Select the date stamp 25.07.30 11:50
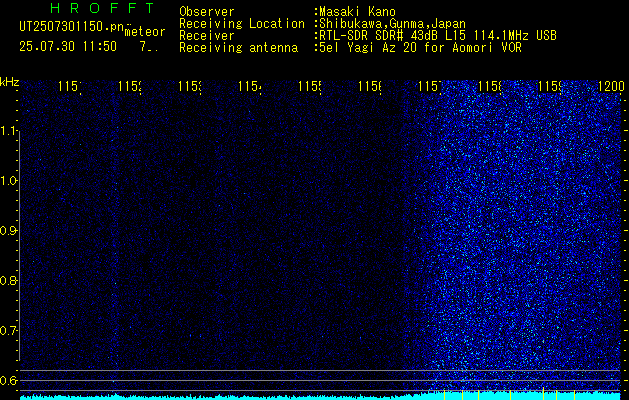Viewport: 629px width, 400px height. point(68,47)
